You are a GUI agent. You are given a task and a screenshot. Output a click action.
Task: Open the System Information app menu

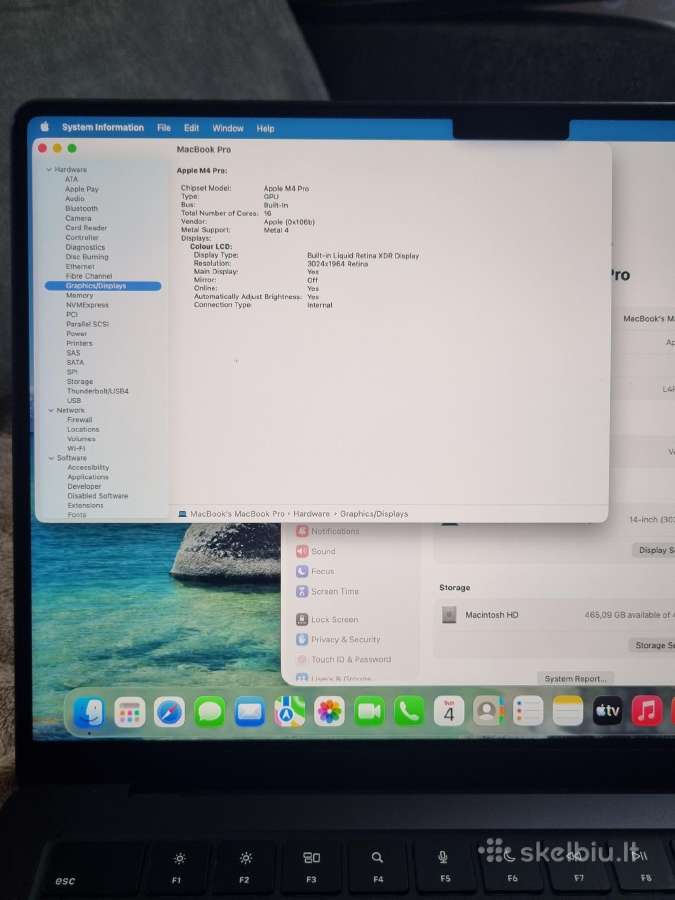[103, 127]
